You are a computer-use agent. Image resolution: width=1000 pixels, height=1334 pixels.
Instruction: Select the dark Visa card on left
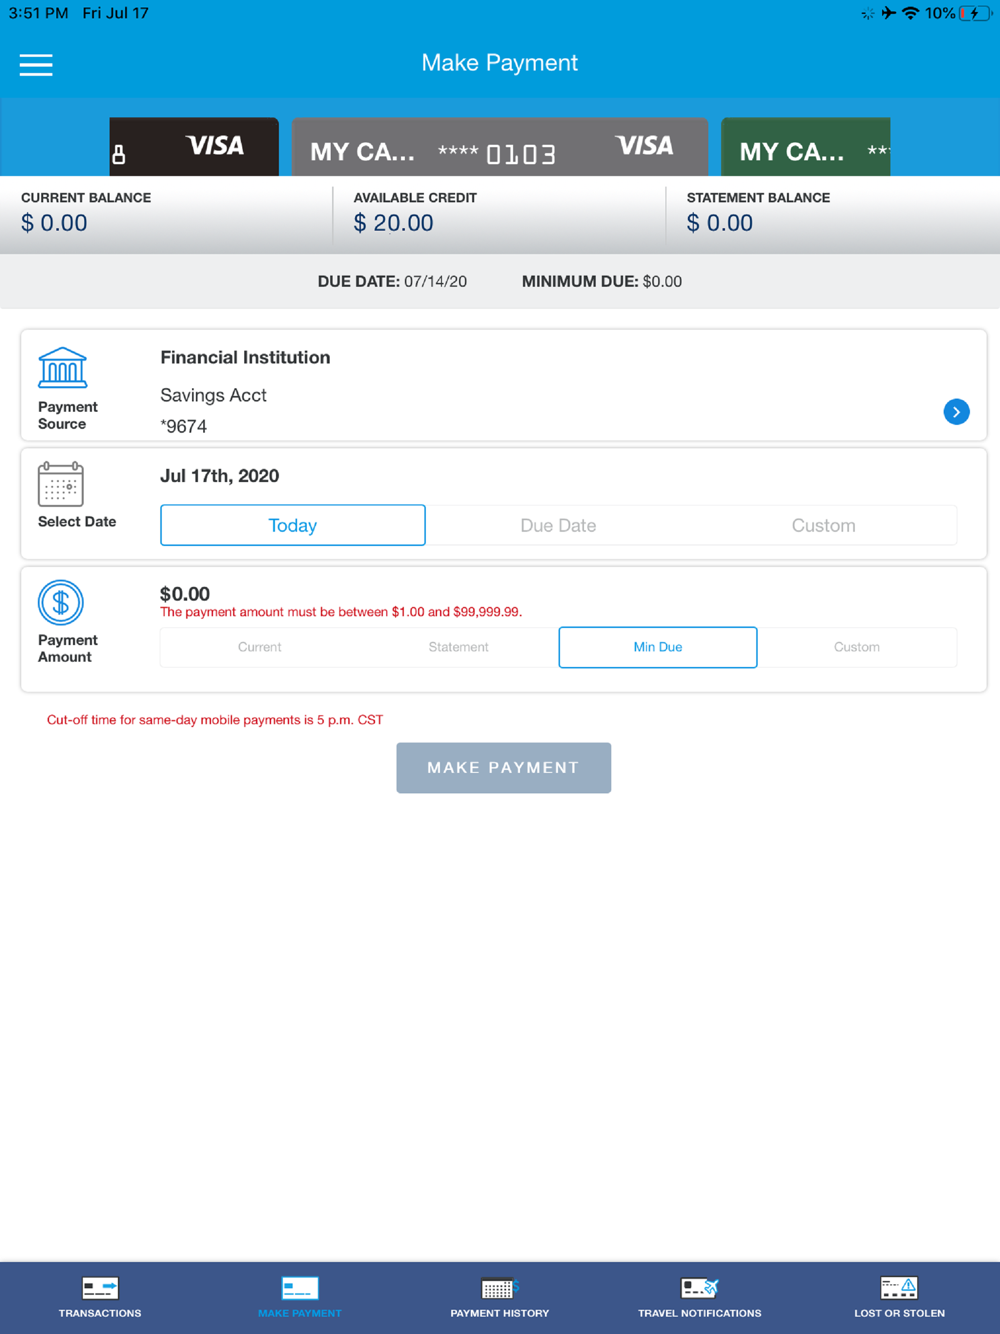click(194, 147)
